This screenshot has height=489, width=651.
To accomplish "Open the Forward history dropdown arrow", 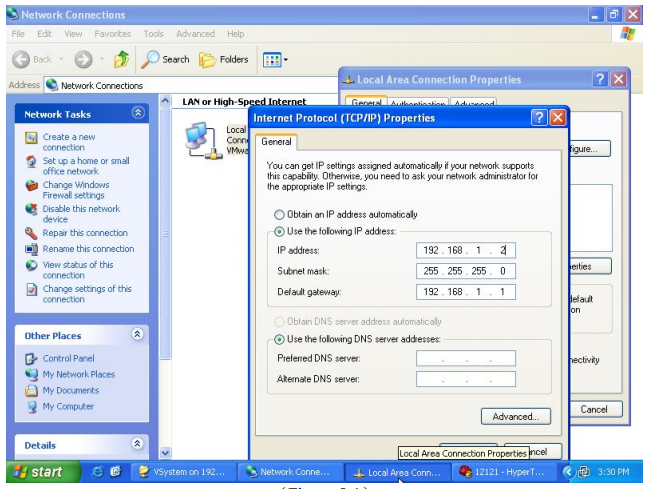I will pyautogui.click(x=102, y=59).
